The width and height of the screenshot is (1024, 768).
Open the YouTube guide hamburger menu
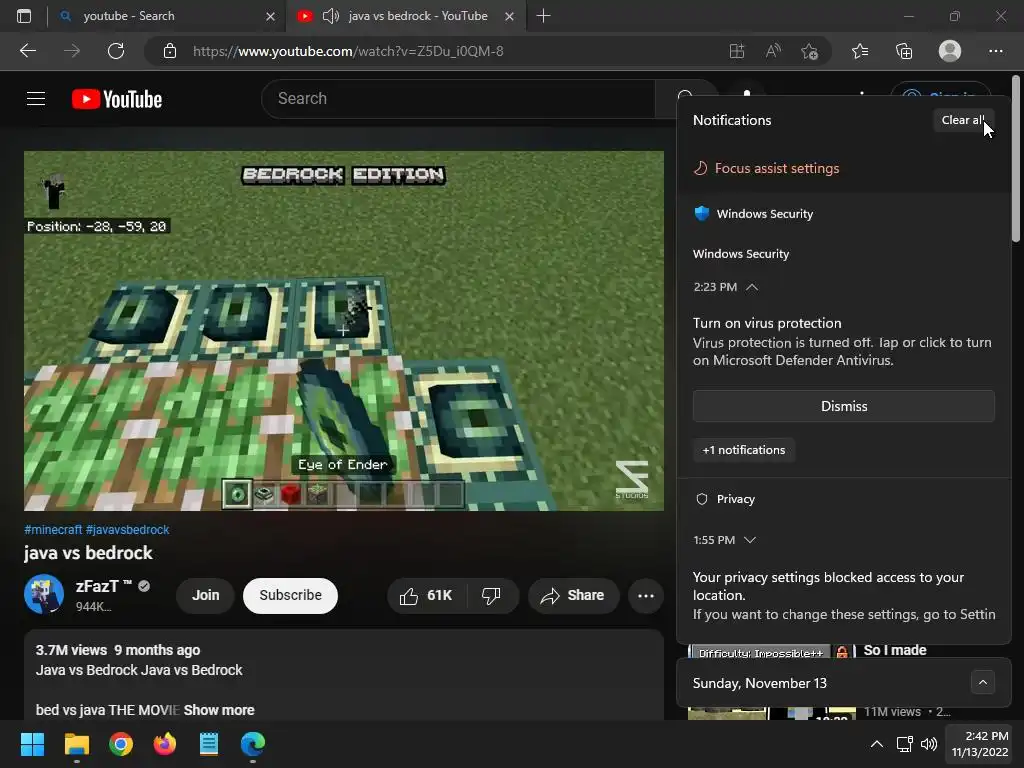click(x=36, y=99)
